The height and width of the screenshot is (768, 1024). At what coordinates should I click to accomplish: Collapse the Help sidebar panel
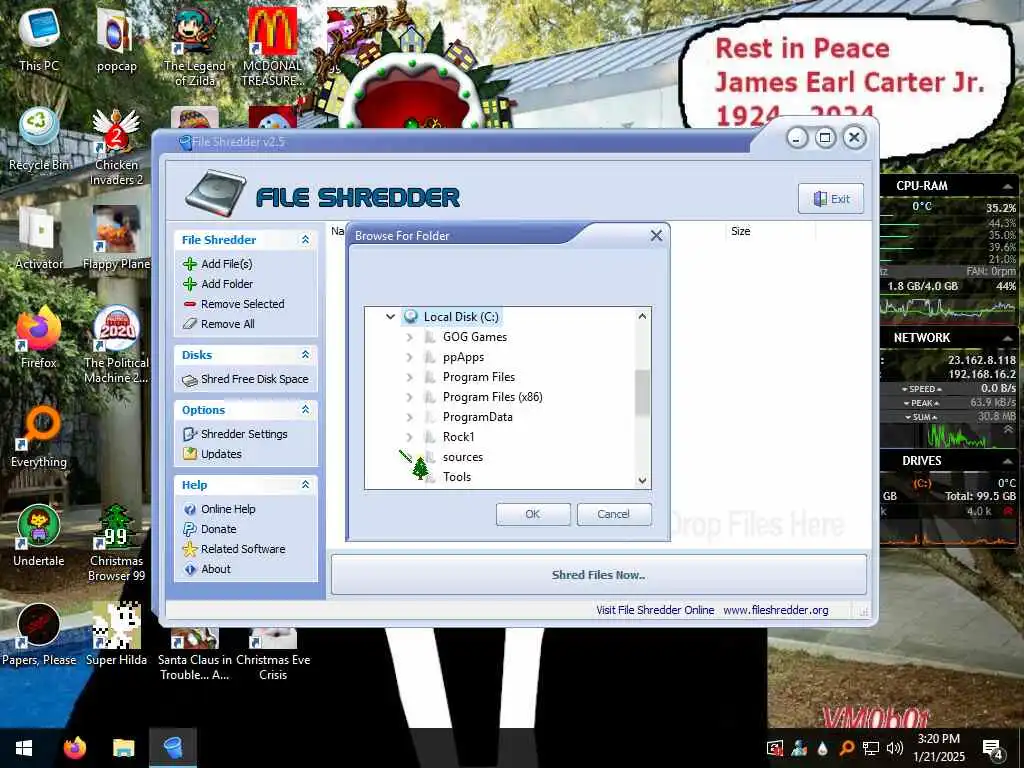[305, 485]
